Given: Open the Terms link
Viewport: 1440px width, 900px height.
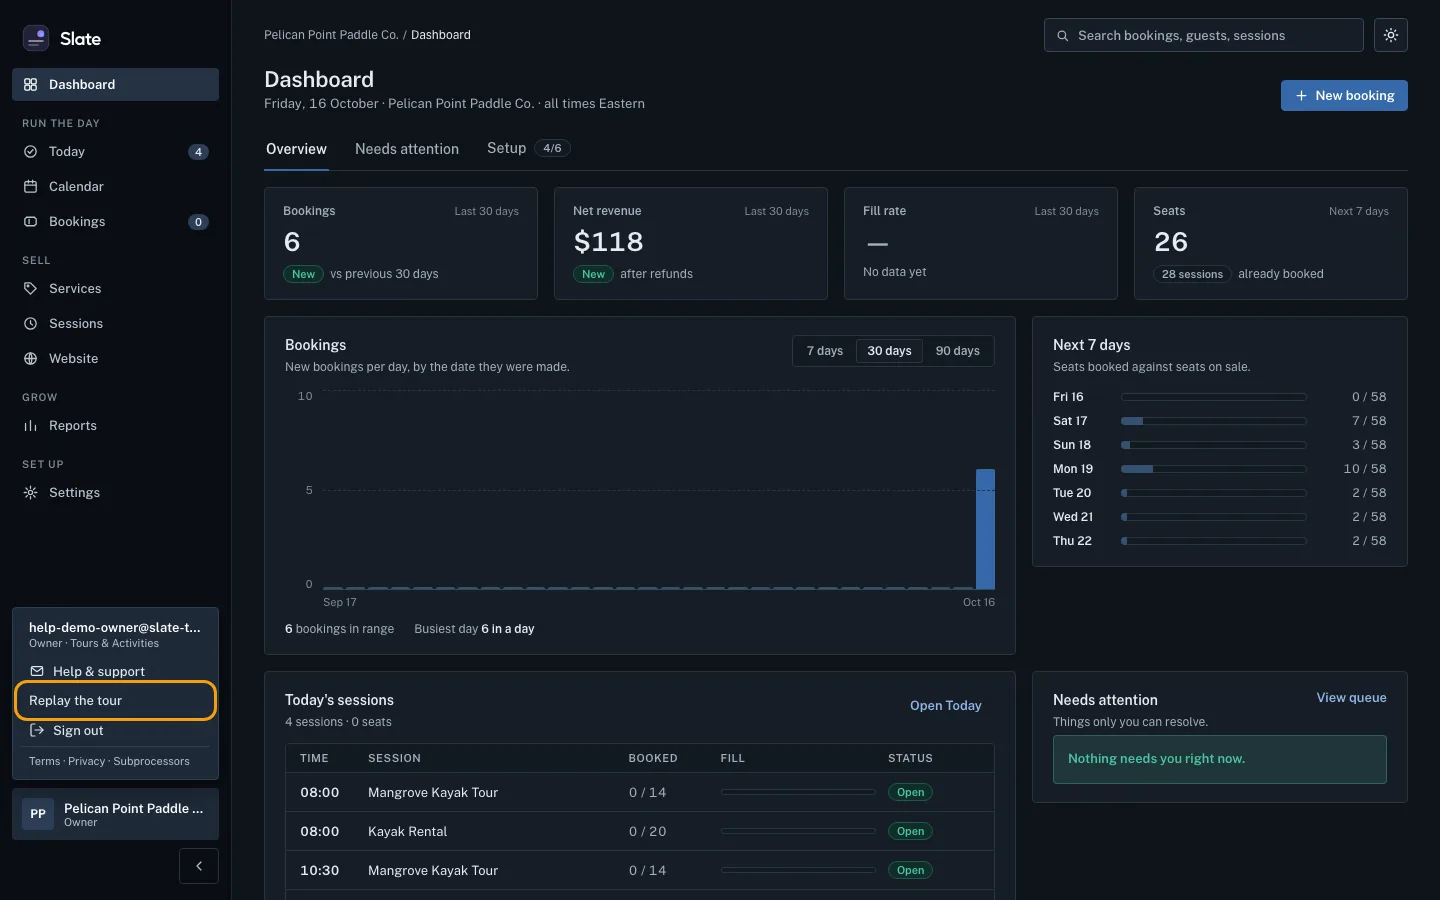Looking at the screenshot, I should click(x=44, y=762).
